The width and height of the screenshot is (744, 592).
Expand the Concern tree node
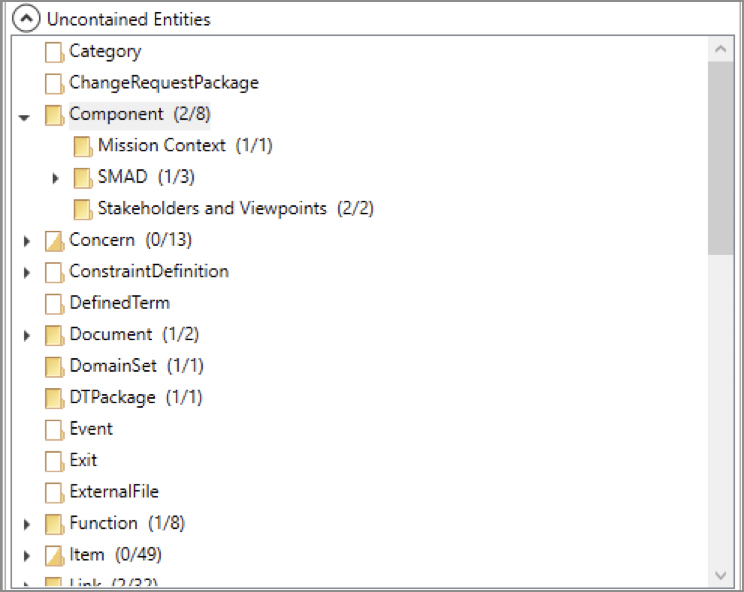(27, 241)
